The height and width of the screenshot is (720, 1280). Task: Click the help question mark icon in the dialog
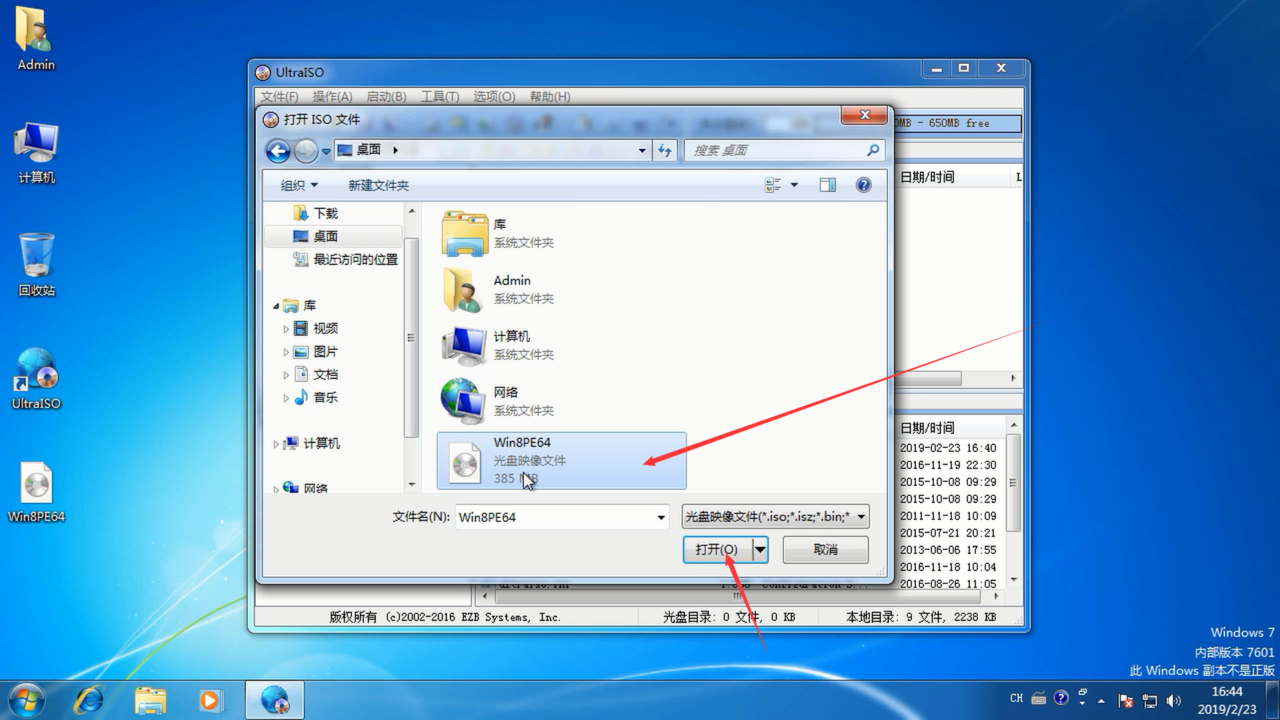[x=863, y=185]
